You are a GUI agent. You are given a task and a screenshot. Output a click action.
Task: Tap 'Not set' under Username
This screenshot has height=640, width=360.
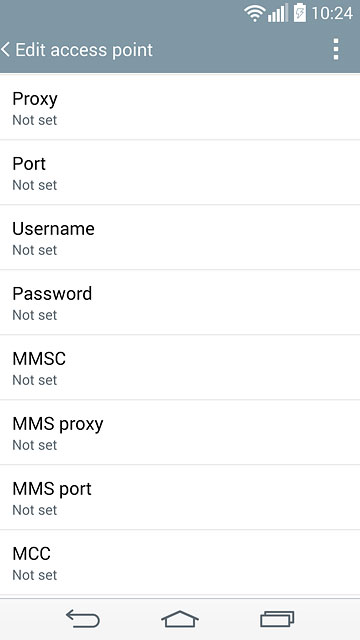pyautogui.click(x=35, y=250)
